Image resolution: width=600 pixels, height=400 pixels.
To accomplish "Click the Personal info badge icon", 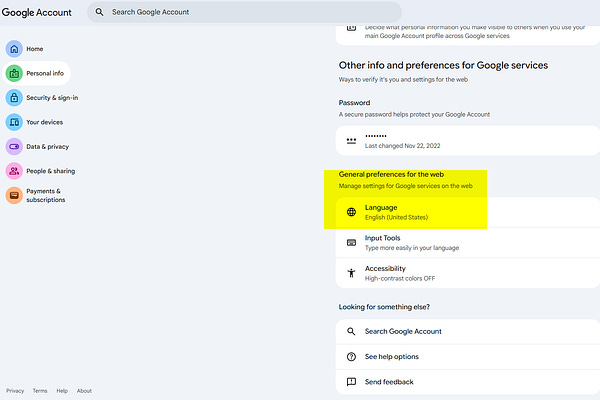I will 14,73.
